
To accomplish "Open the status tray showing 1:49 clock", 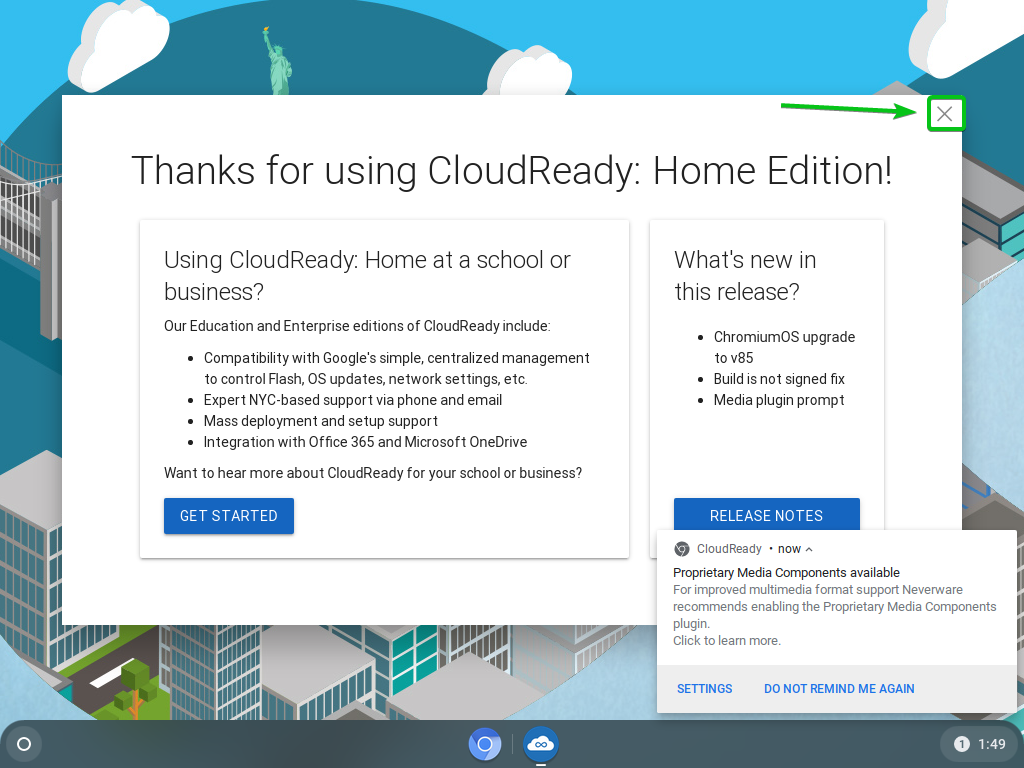I will [978, 744].
